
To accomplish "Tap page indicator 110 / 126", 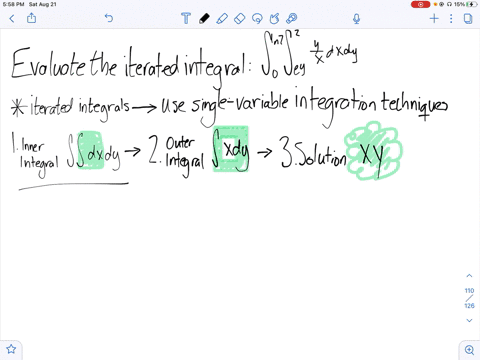I will pyautogui.click(x=469, y=298).
